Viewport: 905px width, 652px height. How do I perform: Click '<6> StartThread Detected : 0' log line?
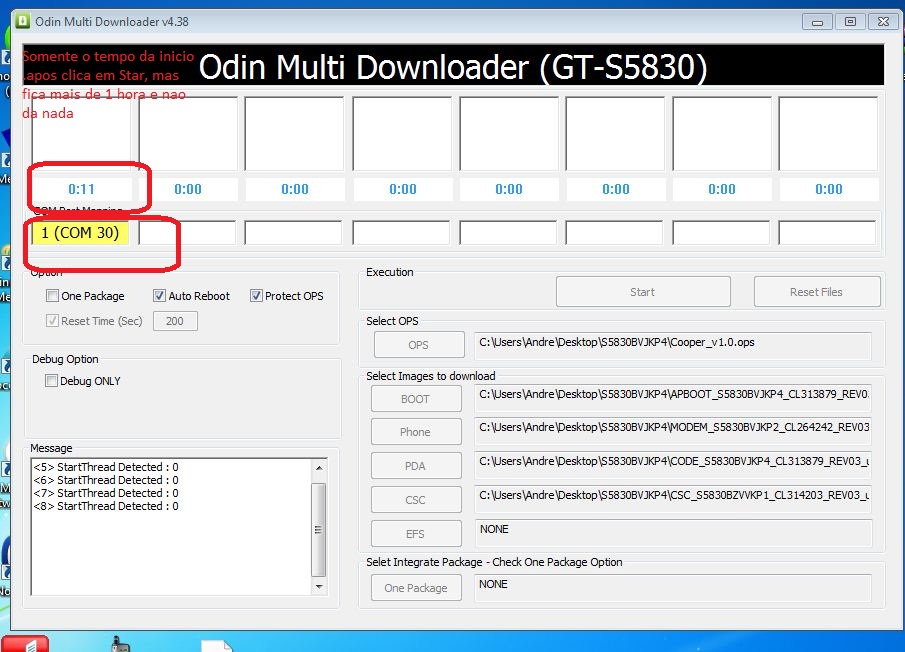[x=106, y=480]
